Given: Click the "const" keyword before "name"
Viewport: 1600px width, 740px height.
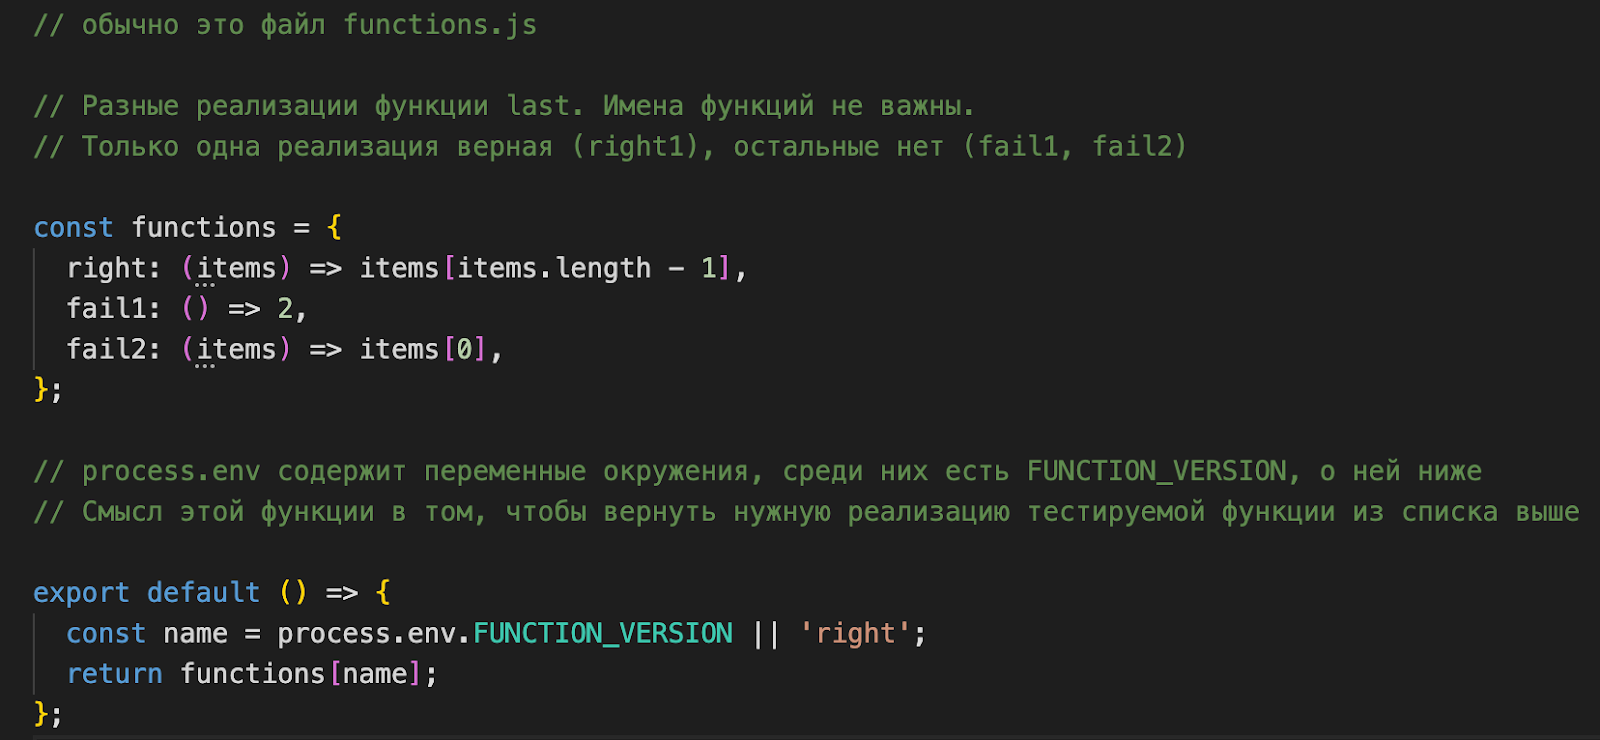Looking at the screenshot, I should point(106,633).
